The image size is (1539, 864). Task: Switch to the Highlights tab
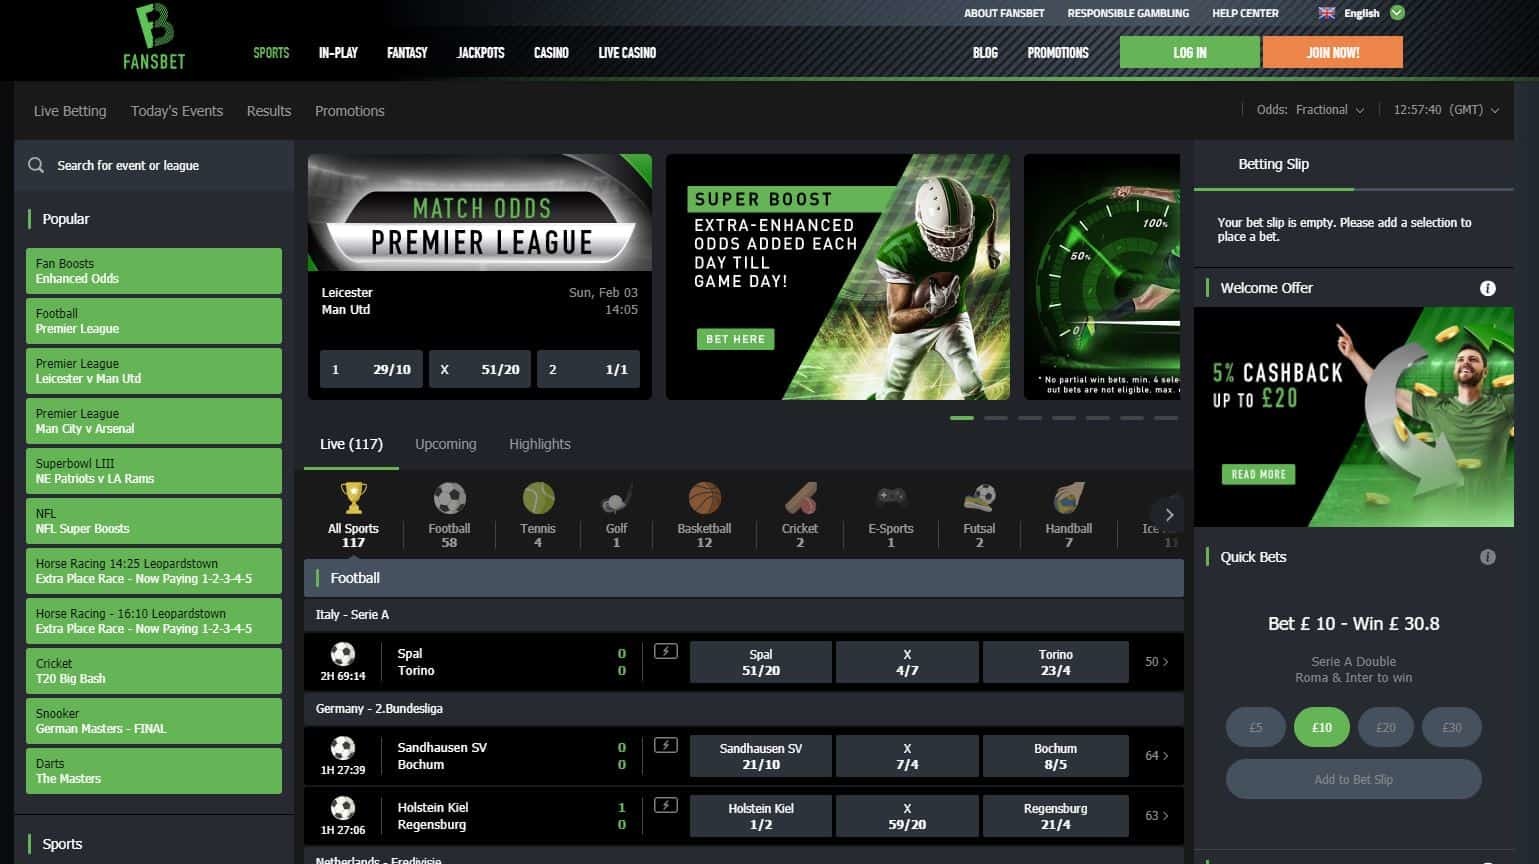click(540, 444)
